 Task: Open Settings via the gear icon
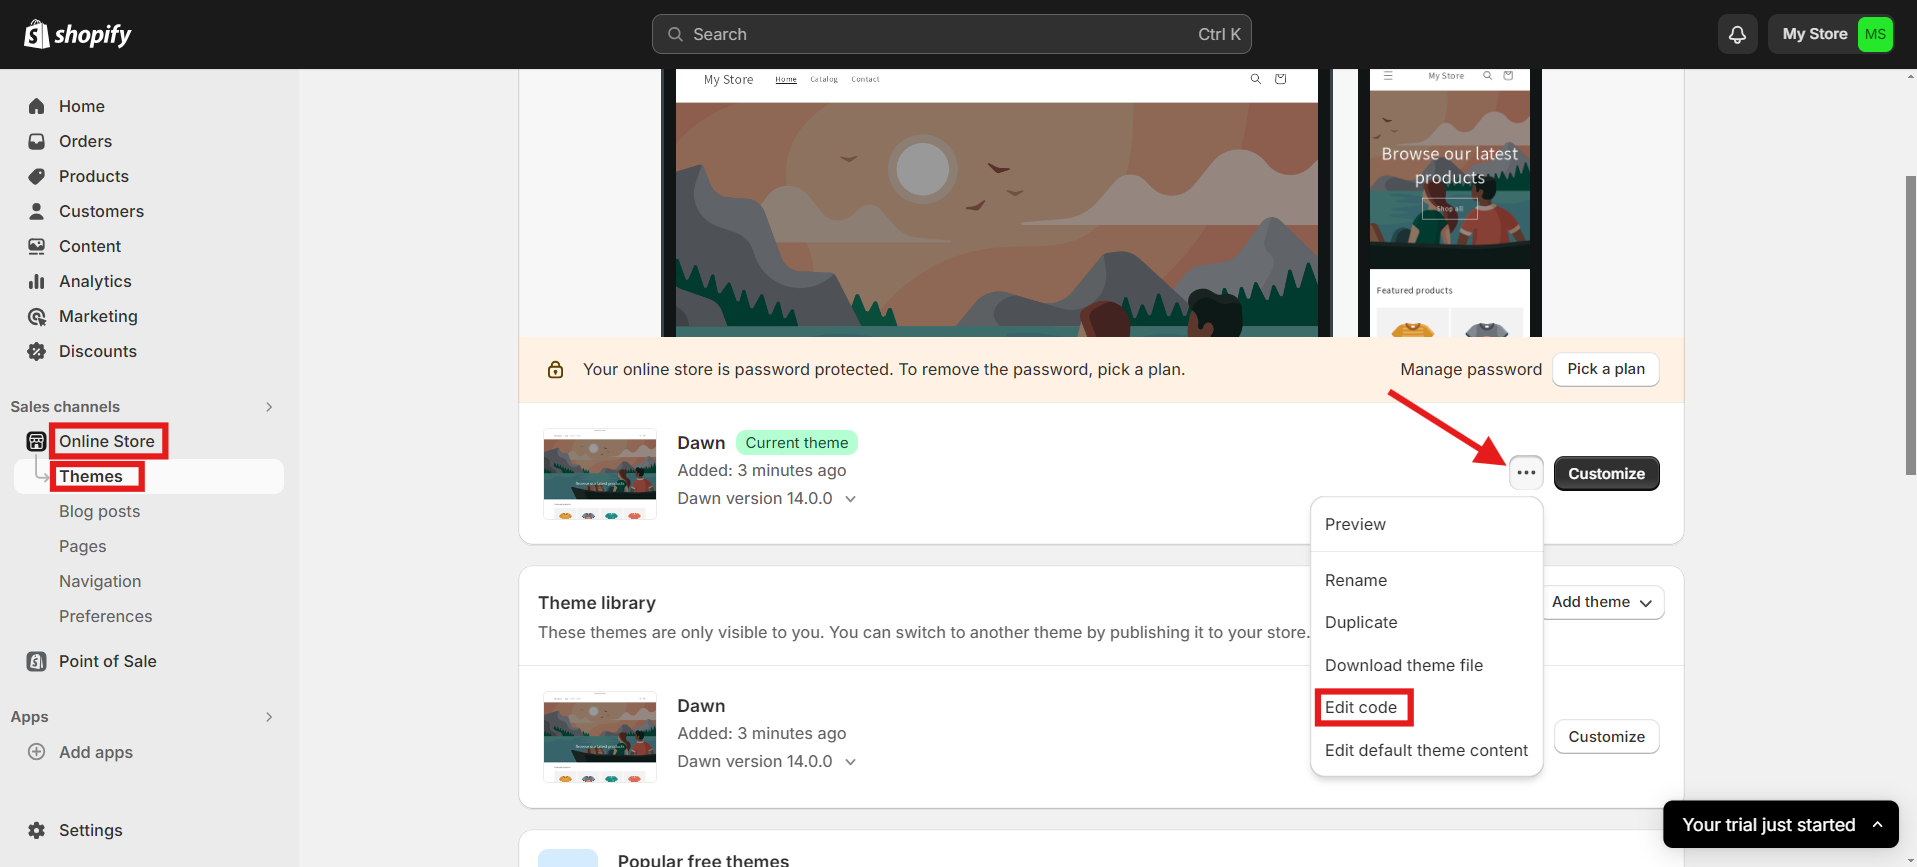tap(37, 830)
